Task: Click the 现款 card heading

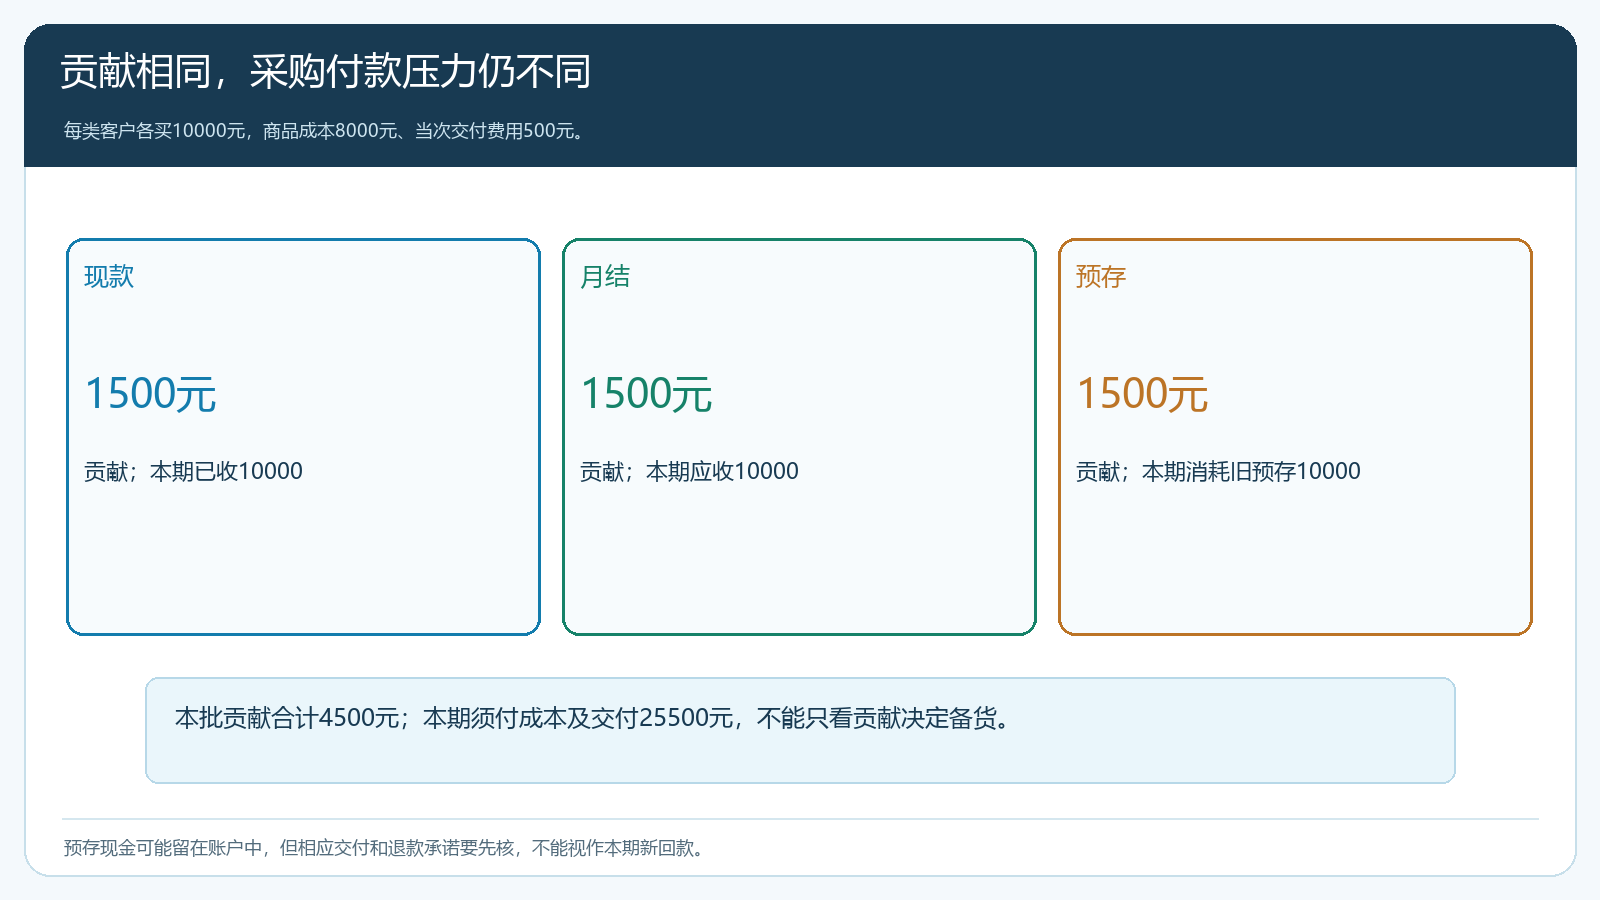Action: tap(109, 277)
